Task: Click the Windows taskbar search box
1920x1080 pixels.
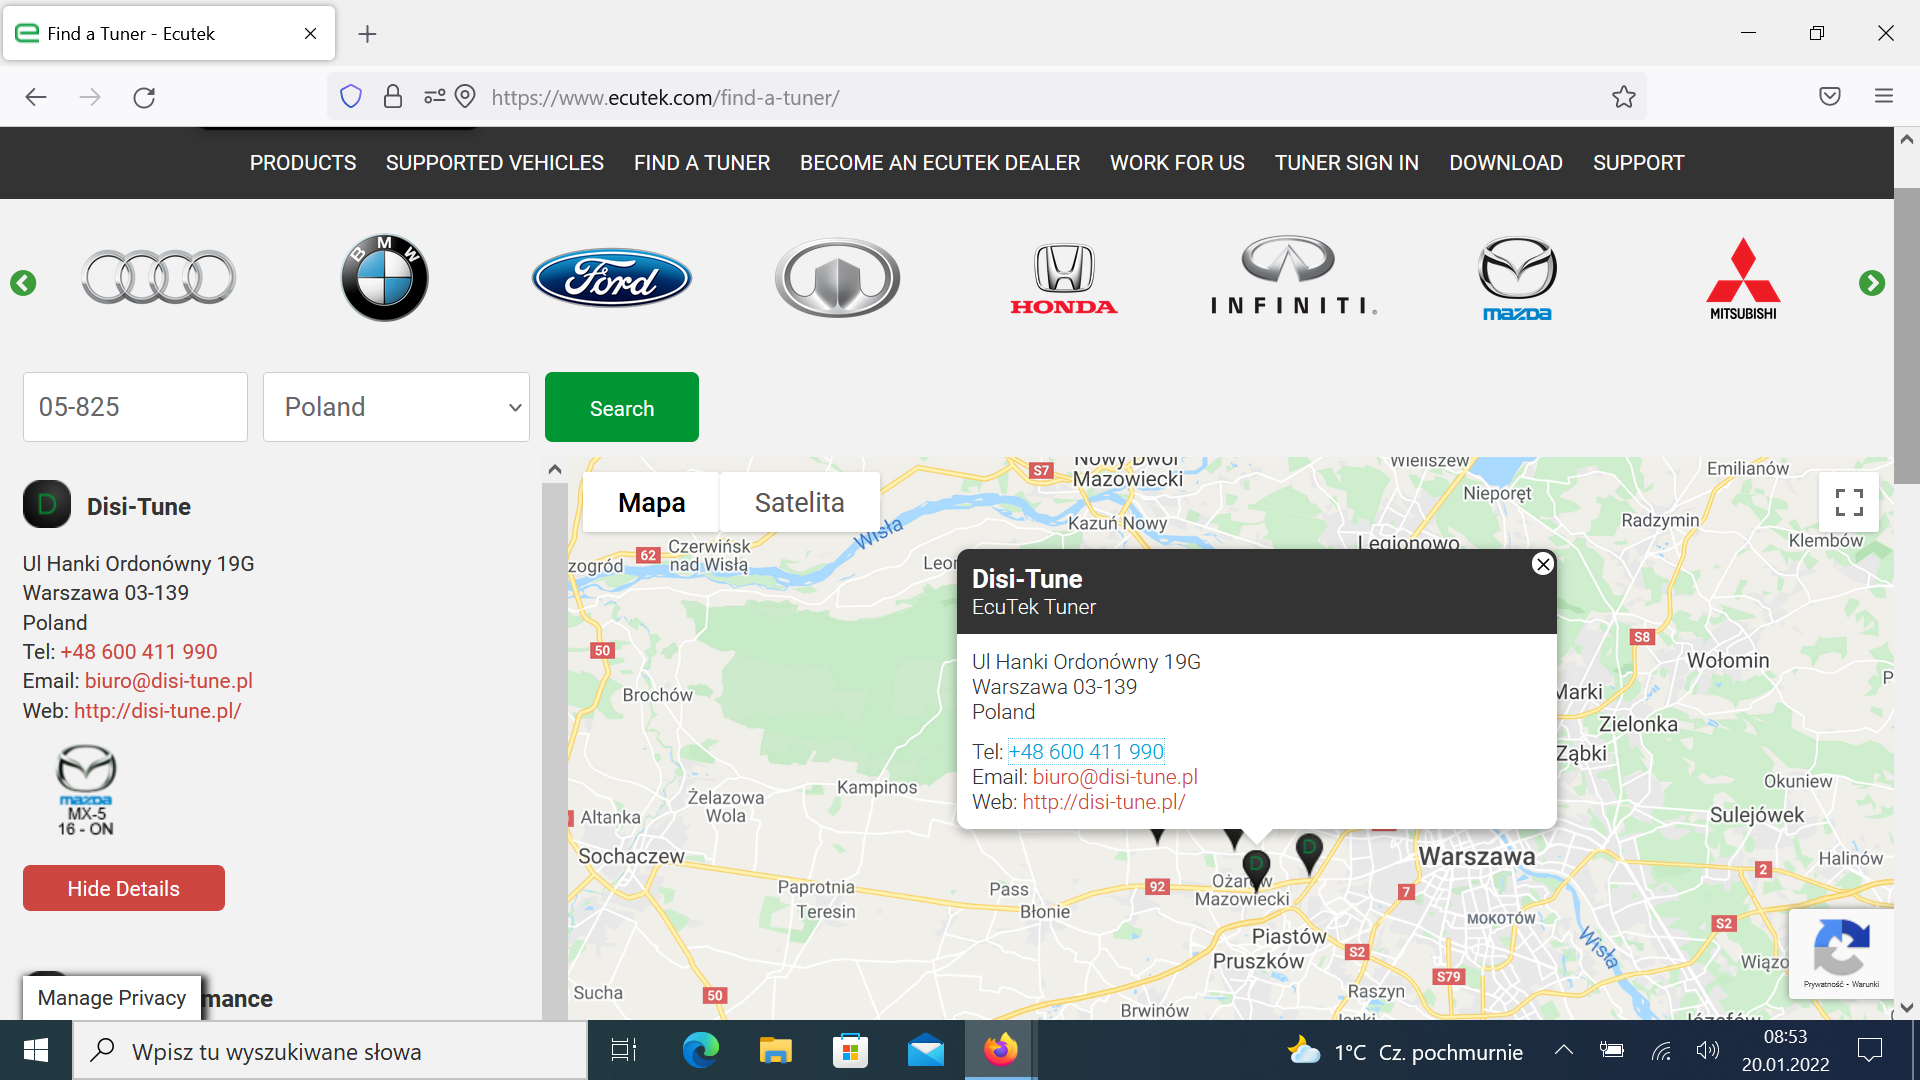Action: coord(330,1051)
